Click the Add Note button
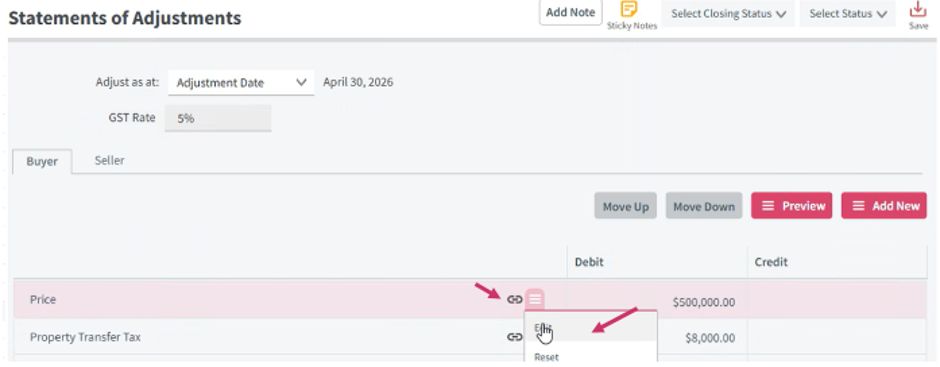The height and width of the screenshot is (367, 940). tap(571, 13)
